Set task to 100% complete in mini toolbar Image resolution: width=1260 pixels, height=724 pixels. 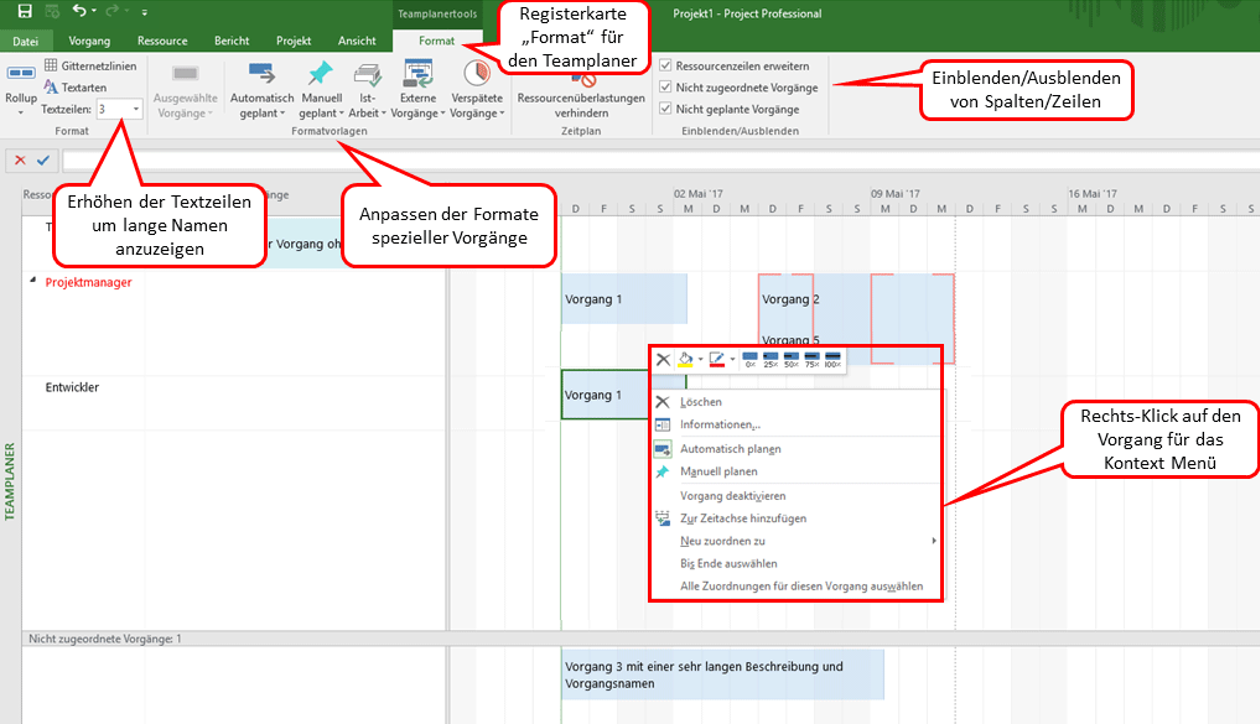(832, 360)
